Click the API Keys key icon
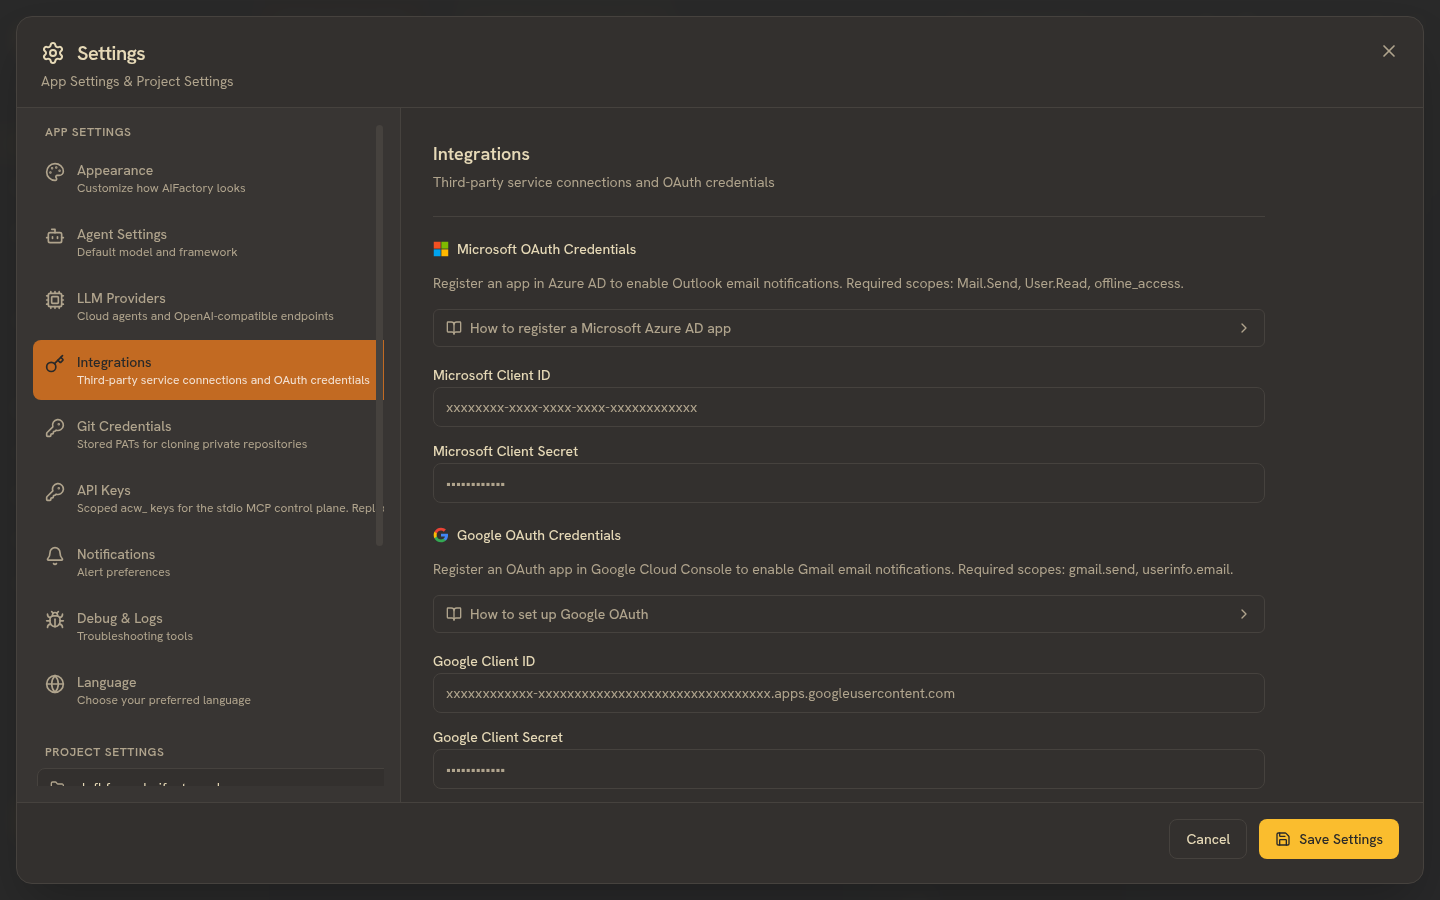This screenshot has height=900, width=1440. click(x=55, y=492)
